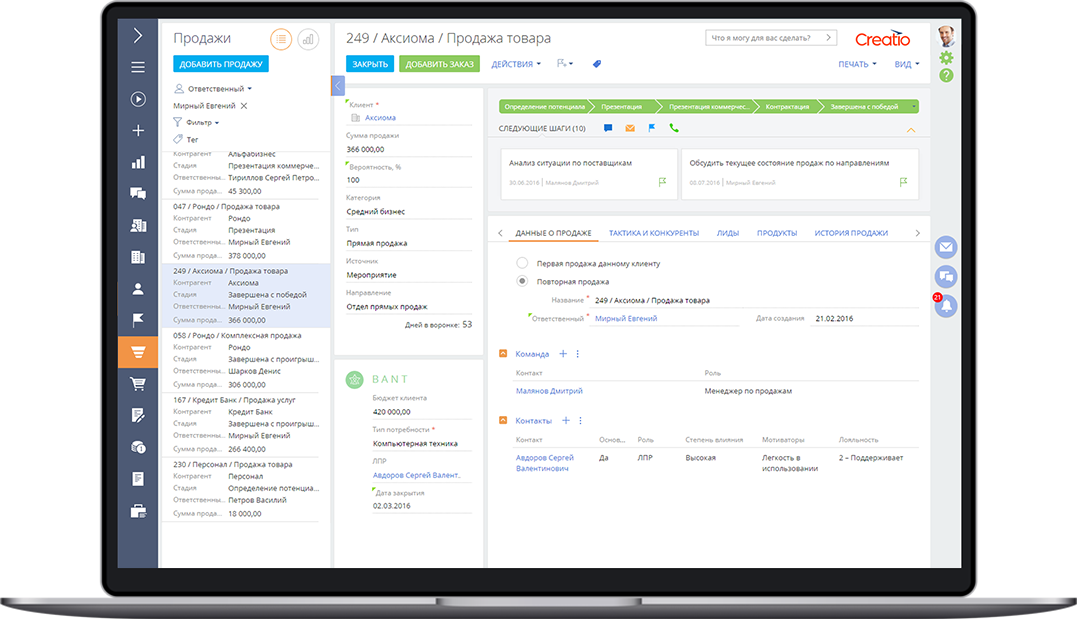The height and width of the screenshot is (619, 1077).
Task: Create email via orange envelope icon
Action: coord(630,128)
